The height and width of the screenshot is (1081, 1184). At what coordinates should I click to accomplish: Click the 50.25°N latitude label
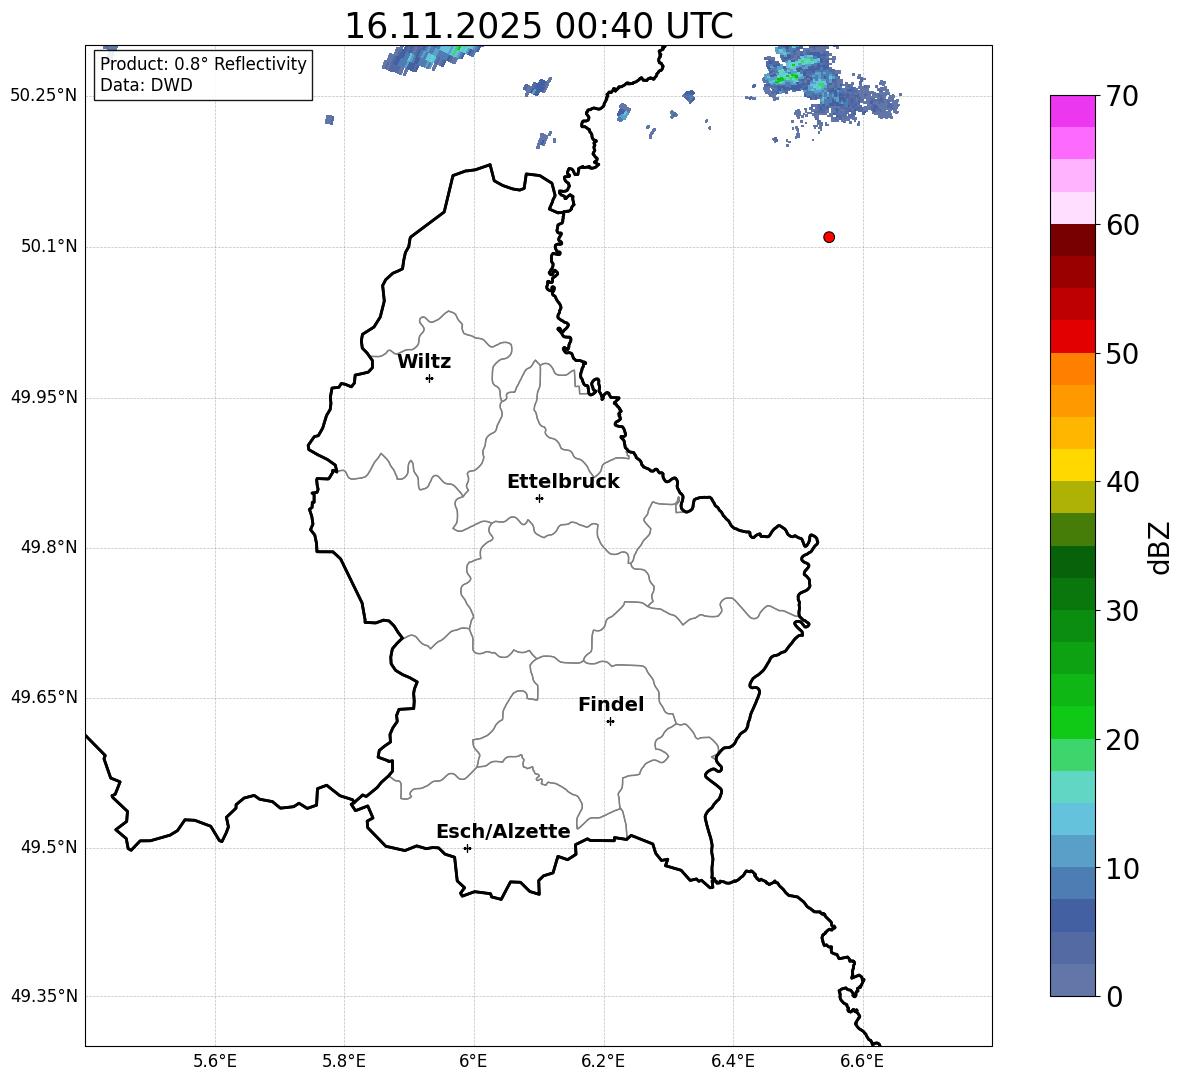(x=44, y=96)
